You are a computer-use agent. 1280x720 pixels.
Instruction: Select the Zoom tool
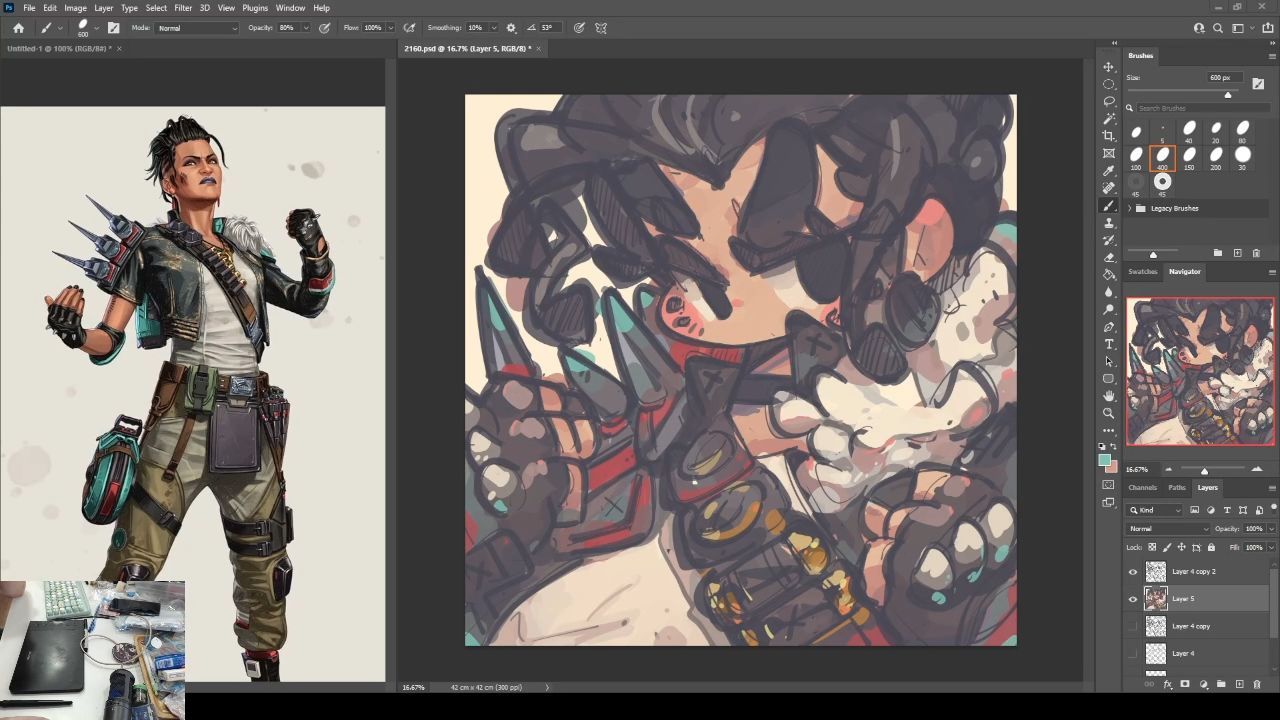coord(1109,413)
